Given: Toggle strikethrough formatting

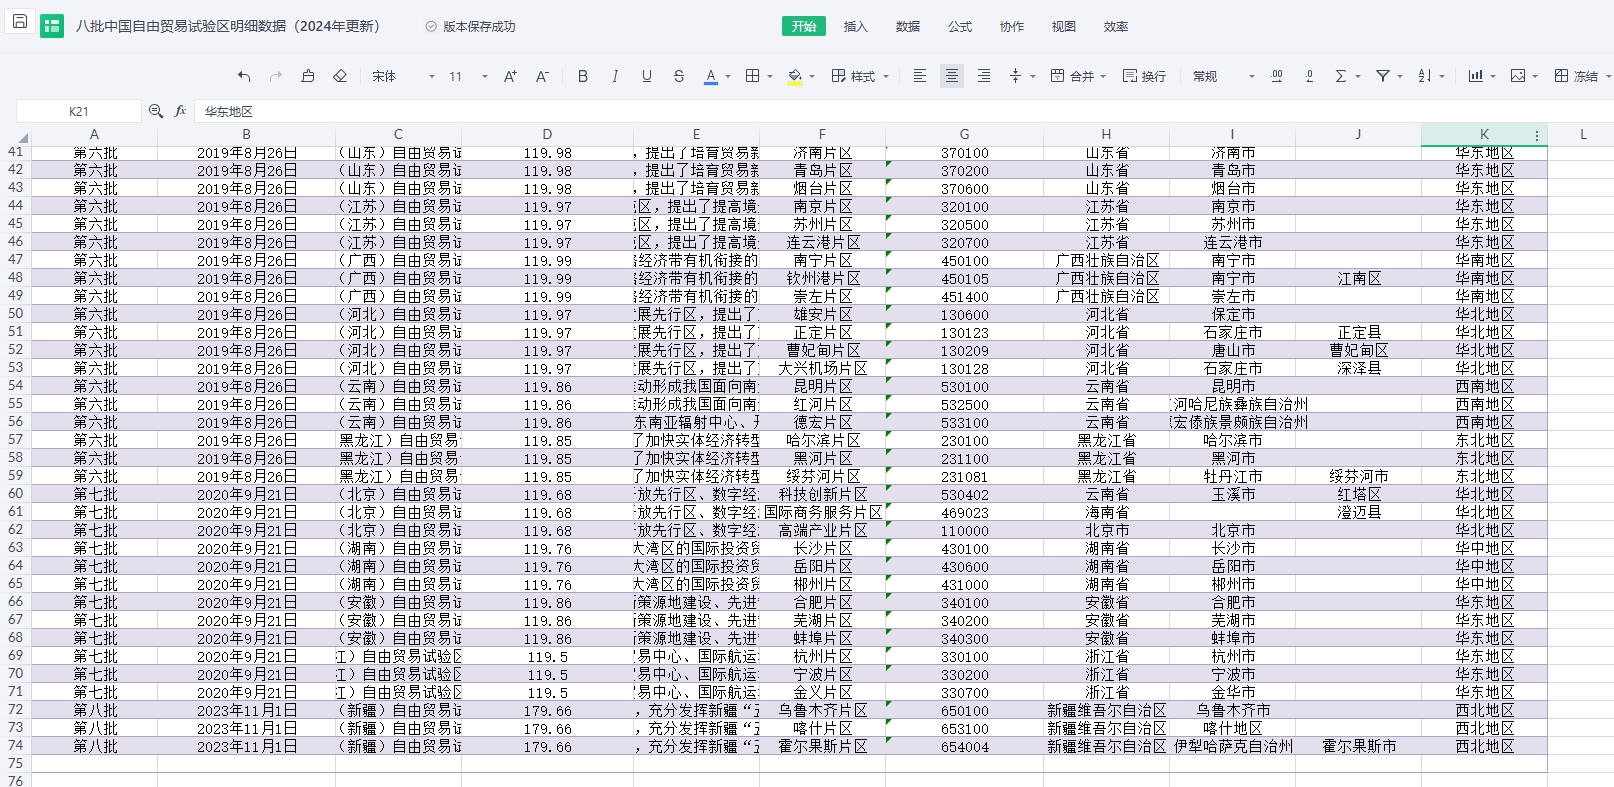Looking at the screenshot, I should point(679,76).
